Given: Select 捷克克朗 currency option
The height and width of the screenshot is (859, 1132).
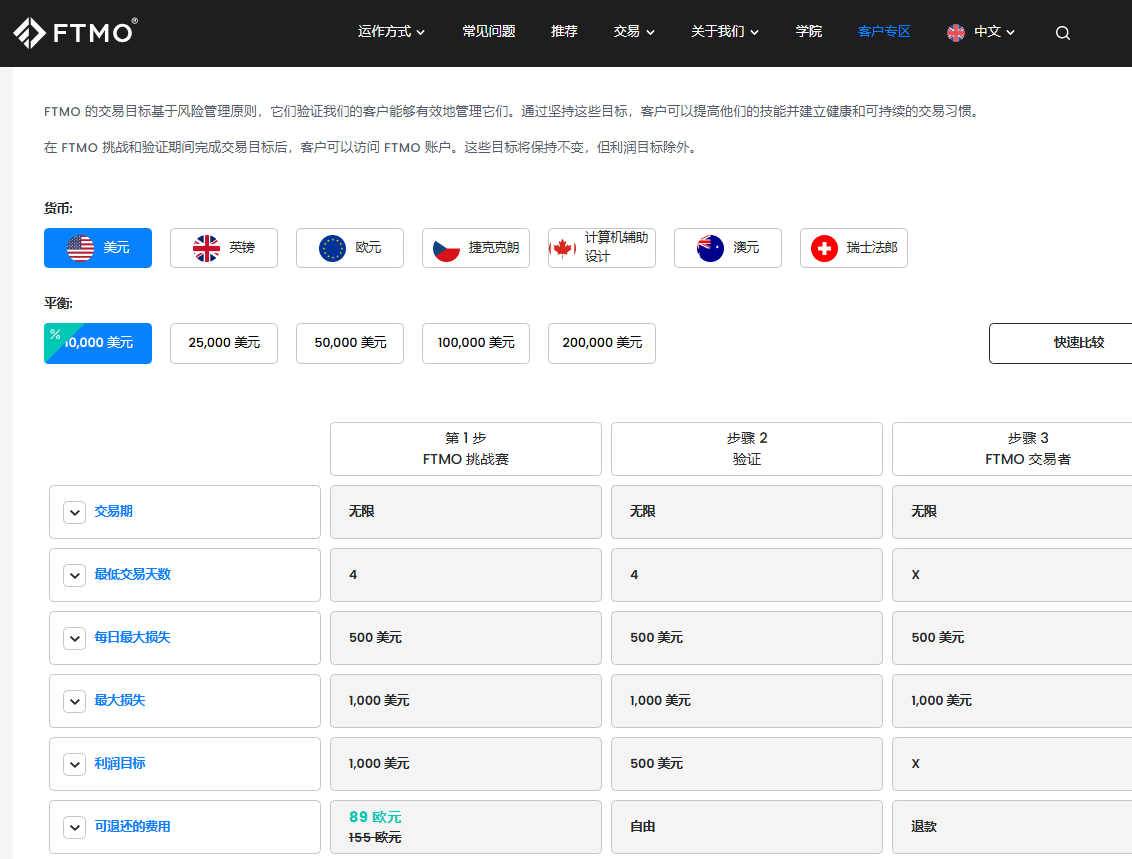Looking at the screenshot, I should [476, 248].
